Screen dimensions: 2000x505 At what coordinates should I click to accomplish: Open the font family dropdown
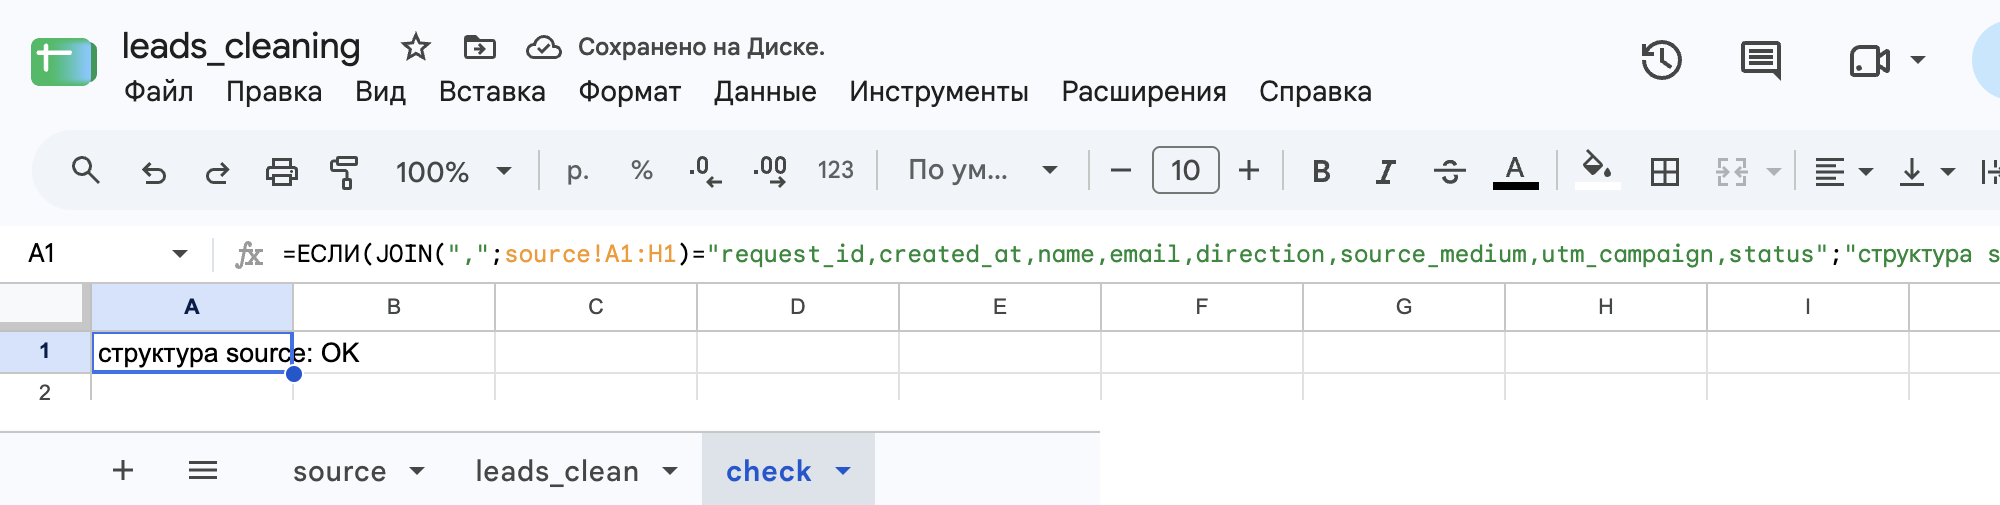(x=982, y=171)
